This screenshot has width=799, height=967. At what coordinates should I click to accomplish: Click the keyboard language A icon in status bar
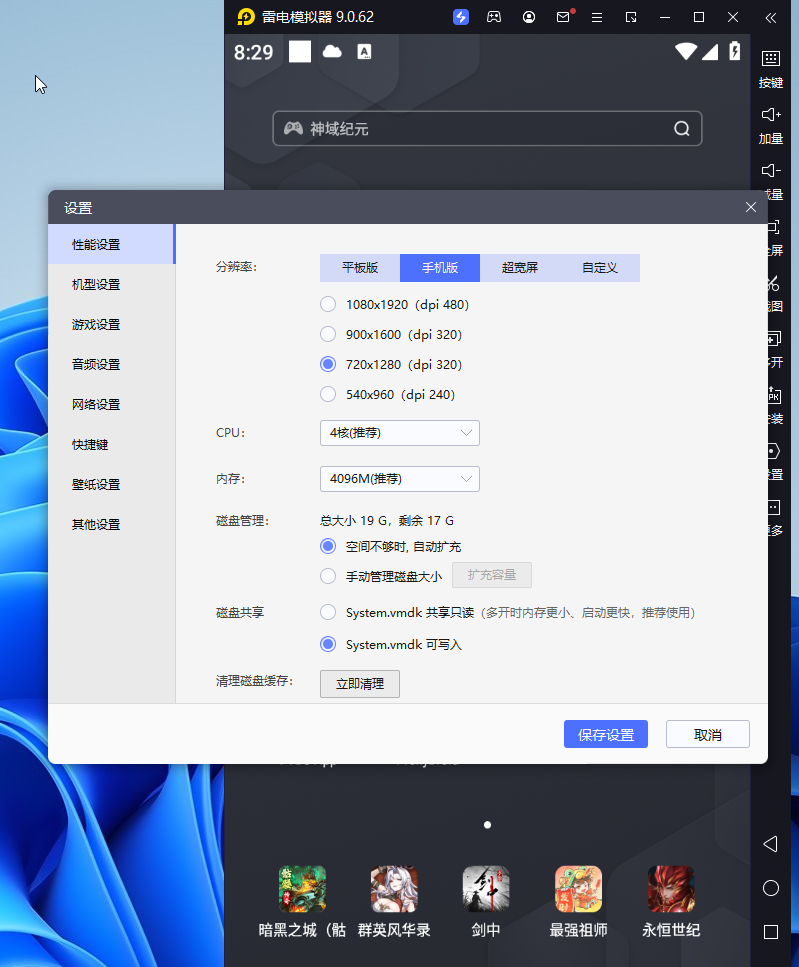(364, 52)
